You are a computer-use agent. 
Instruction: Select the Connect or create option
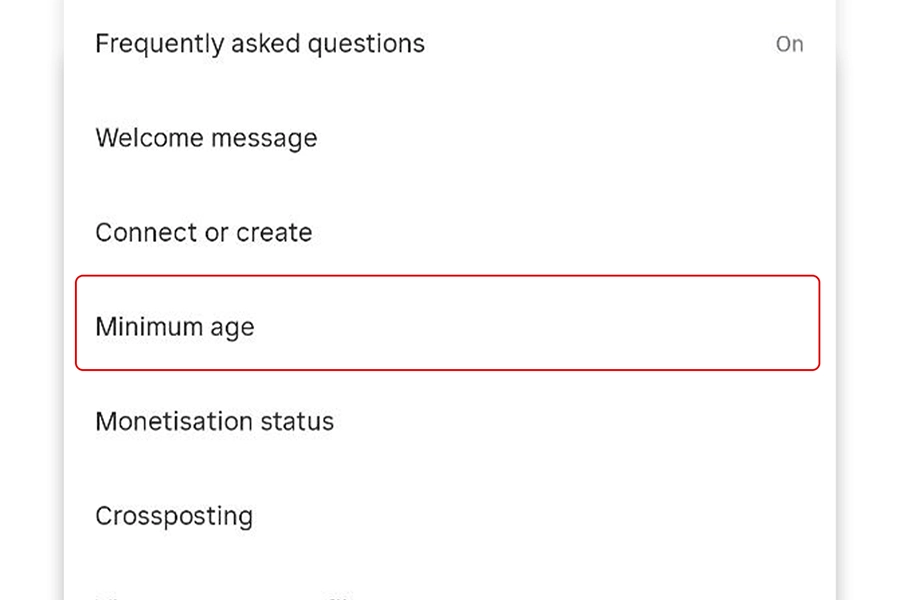click(204, 232)
